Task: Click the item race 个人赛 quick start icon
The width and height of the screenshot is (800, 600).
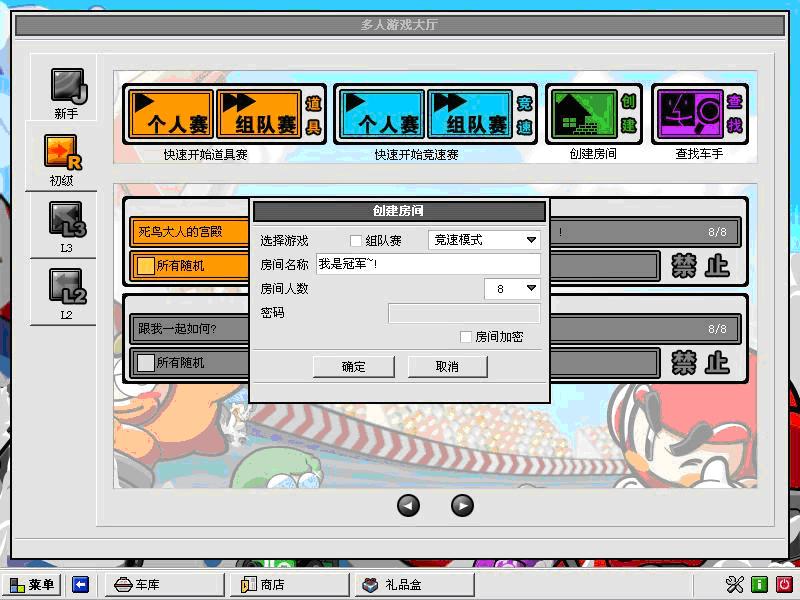Action: 171,114
